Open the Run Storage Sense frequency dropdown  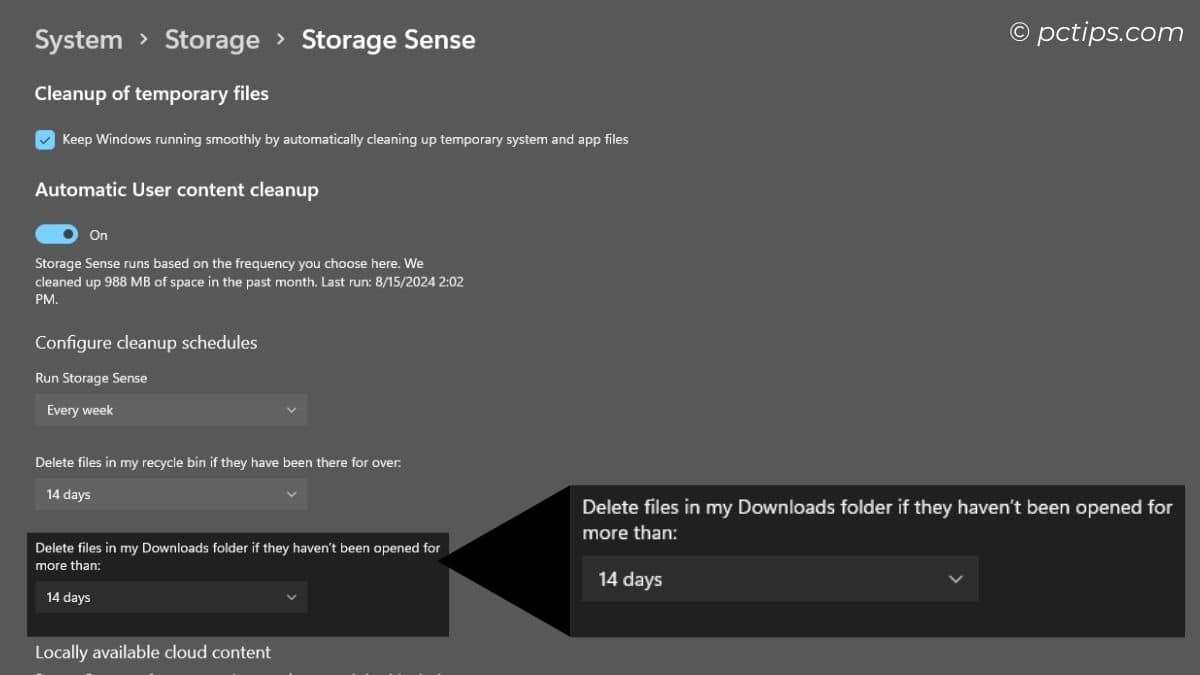170,410
